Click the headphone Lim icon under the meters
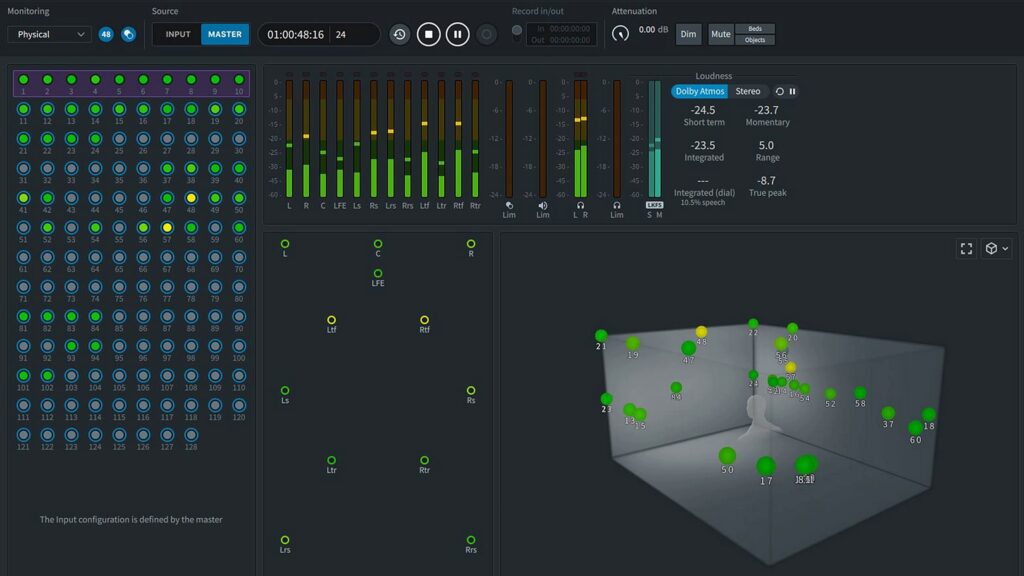 point(617,207)
